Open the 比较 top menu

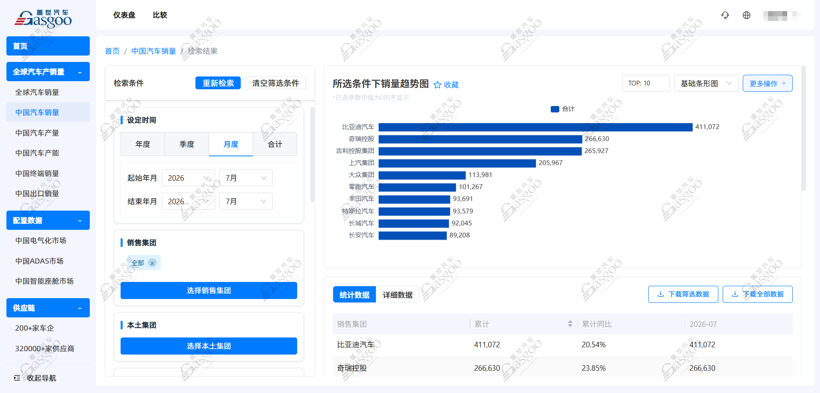click(160, 15)
